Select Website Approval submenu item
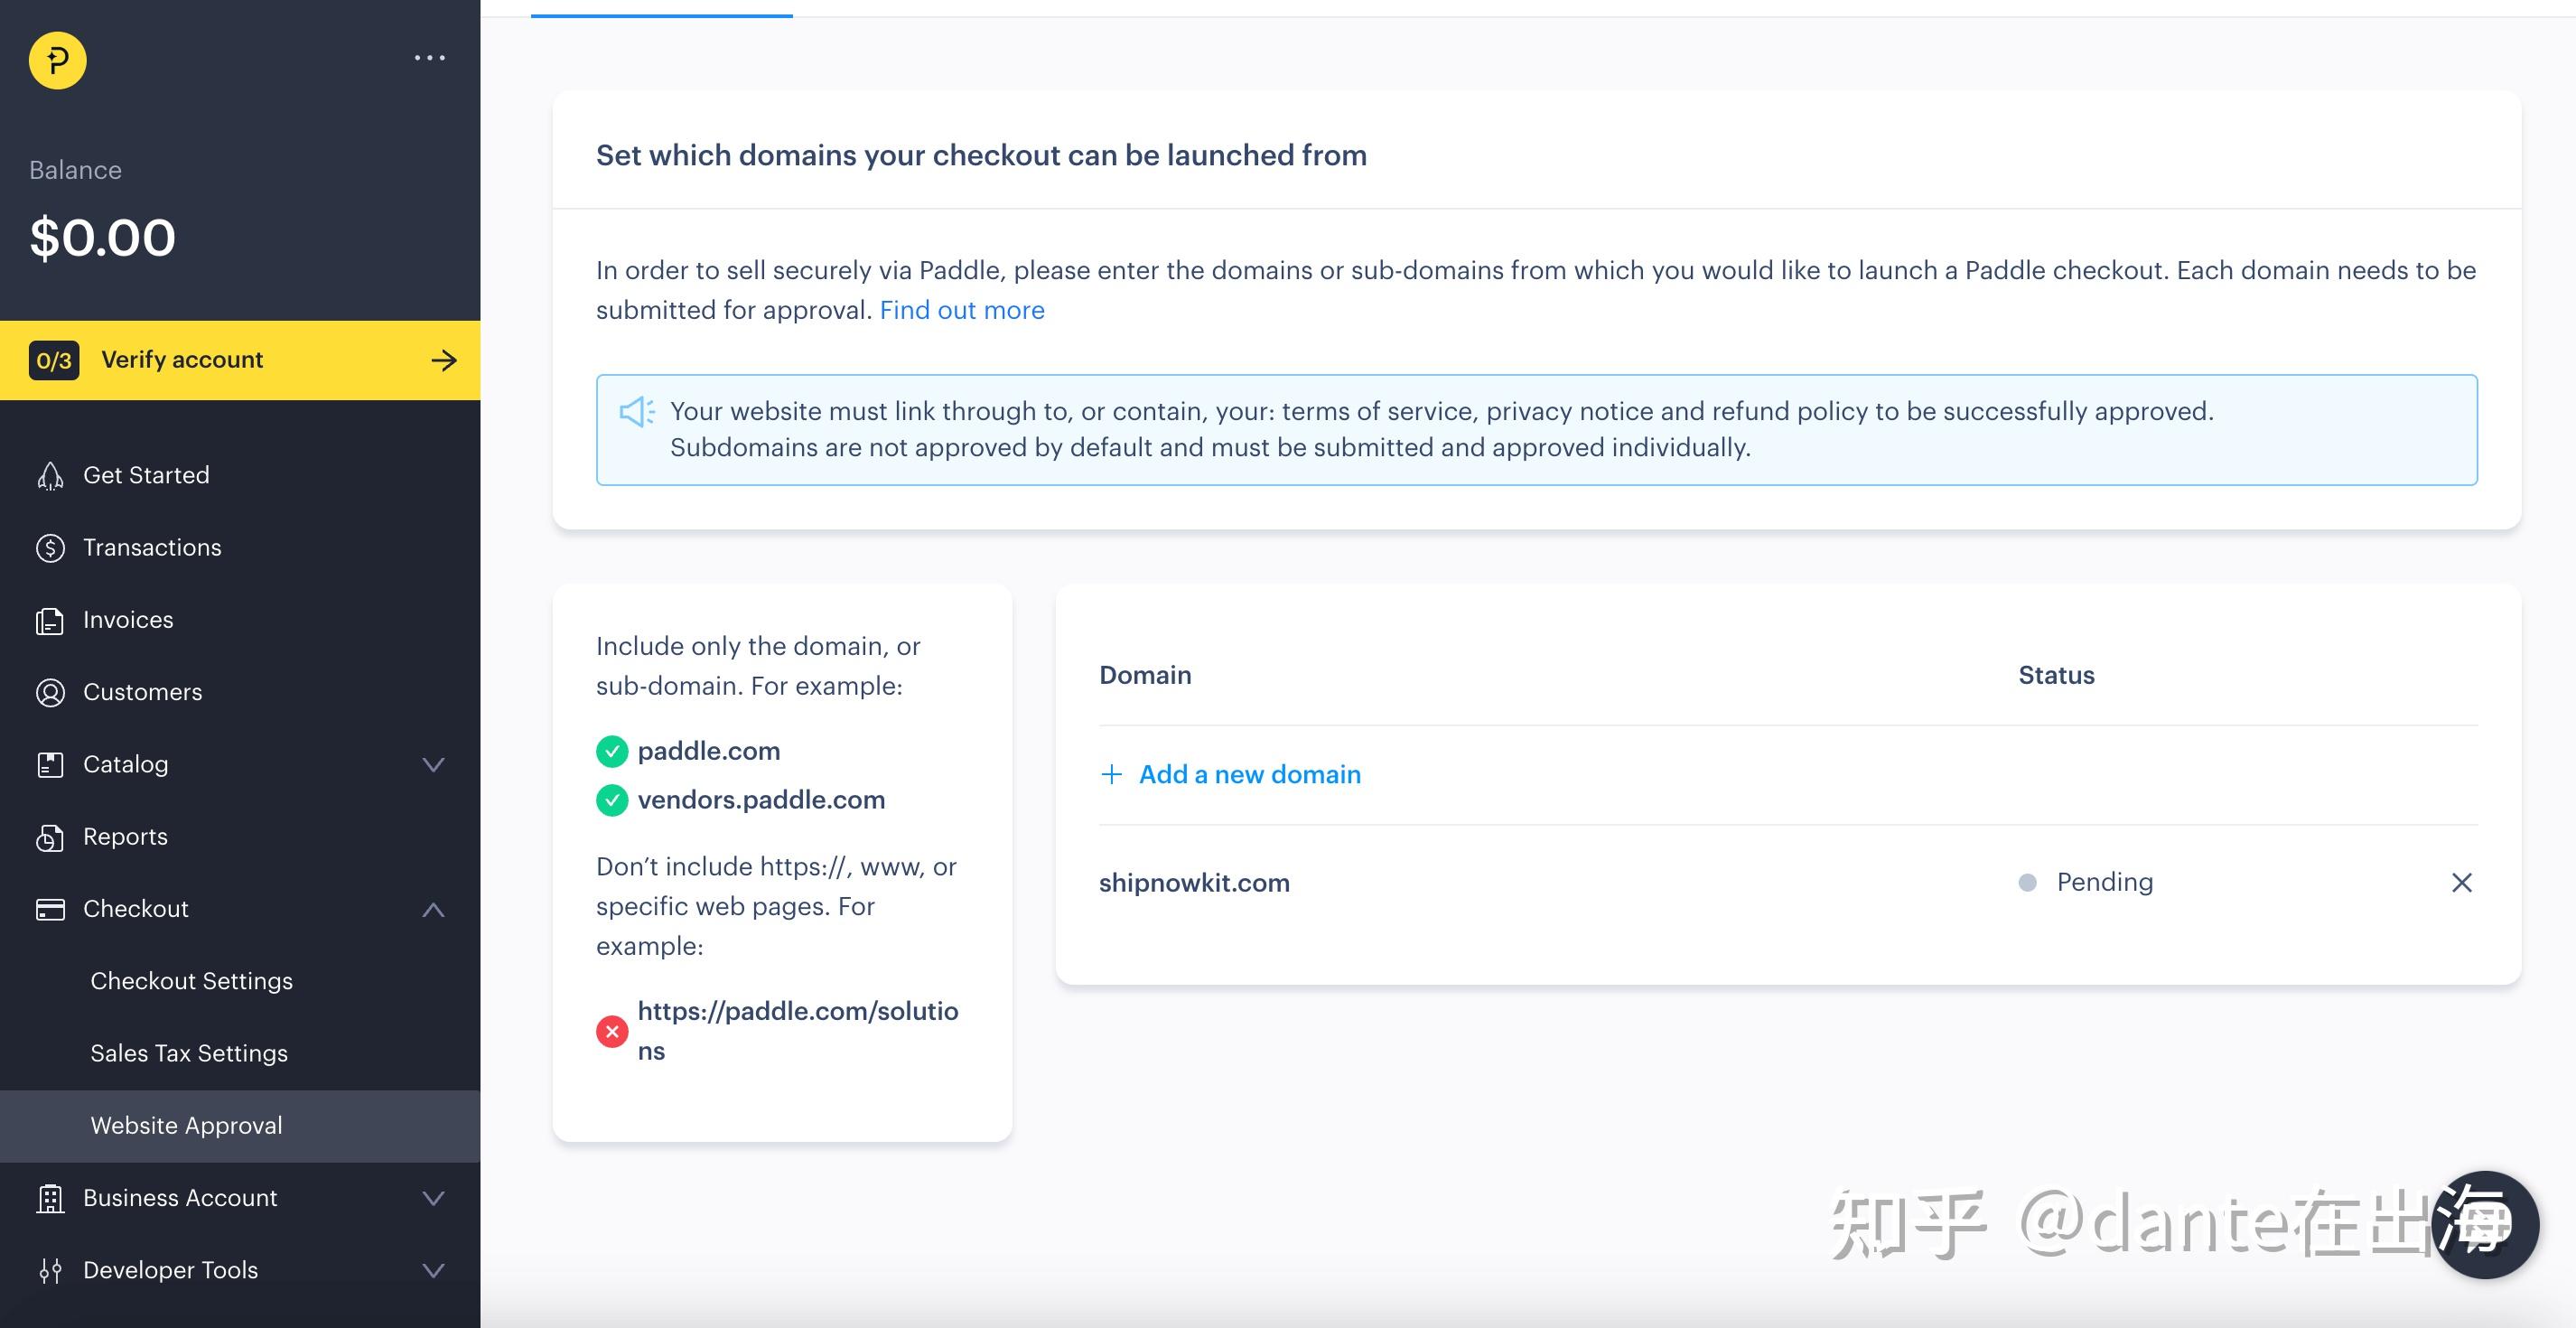 186,1125
